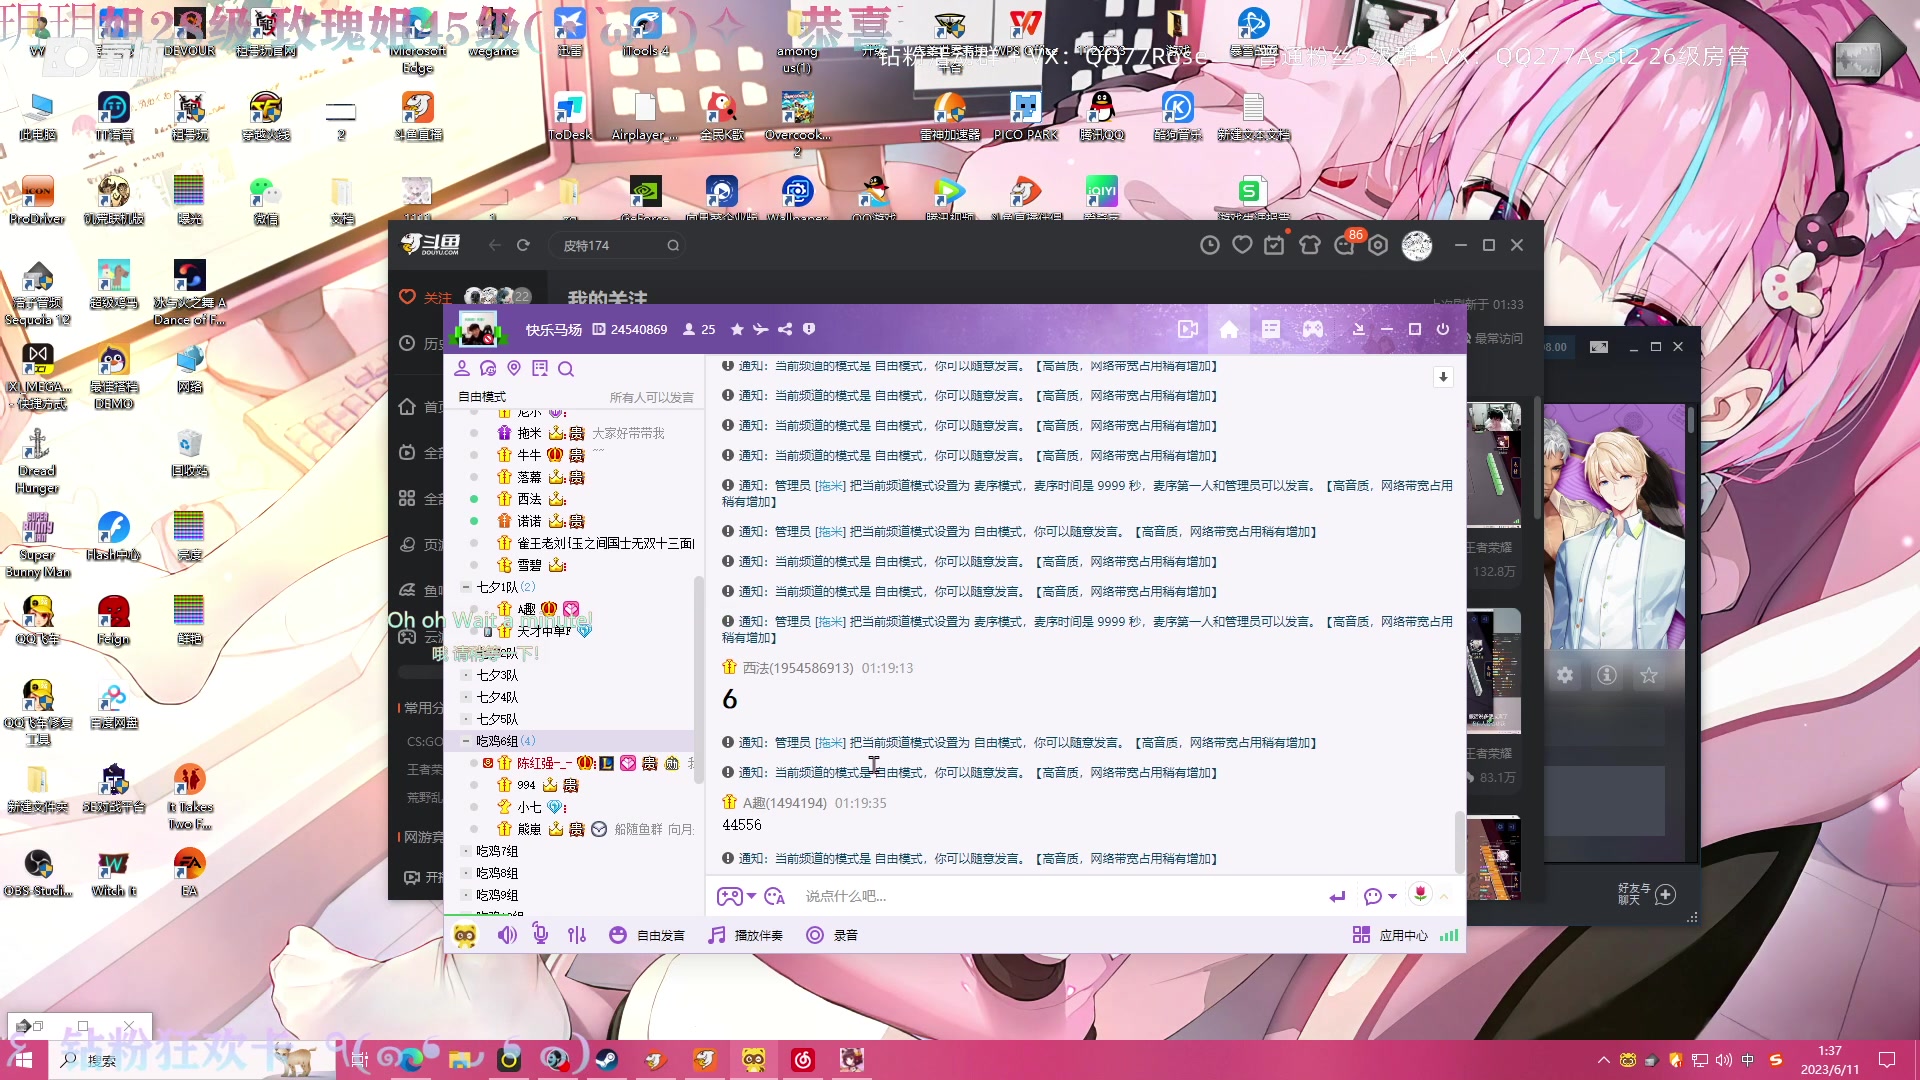Click the scroll-to-bottom arrow in chat
This screenshot has height=1080, width=1920.
pos(1443,377)
